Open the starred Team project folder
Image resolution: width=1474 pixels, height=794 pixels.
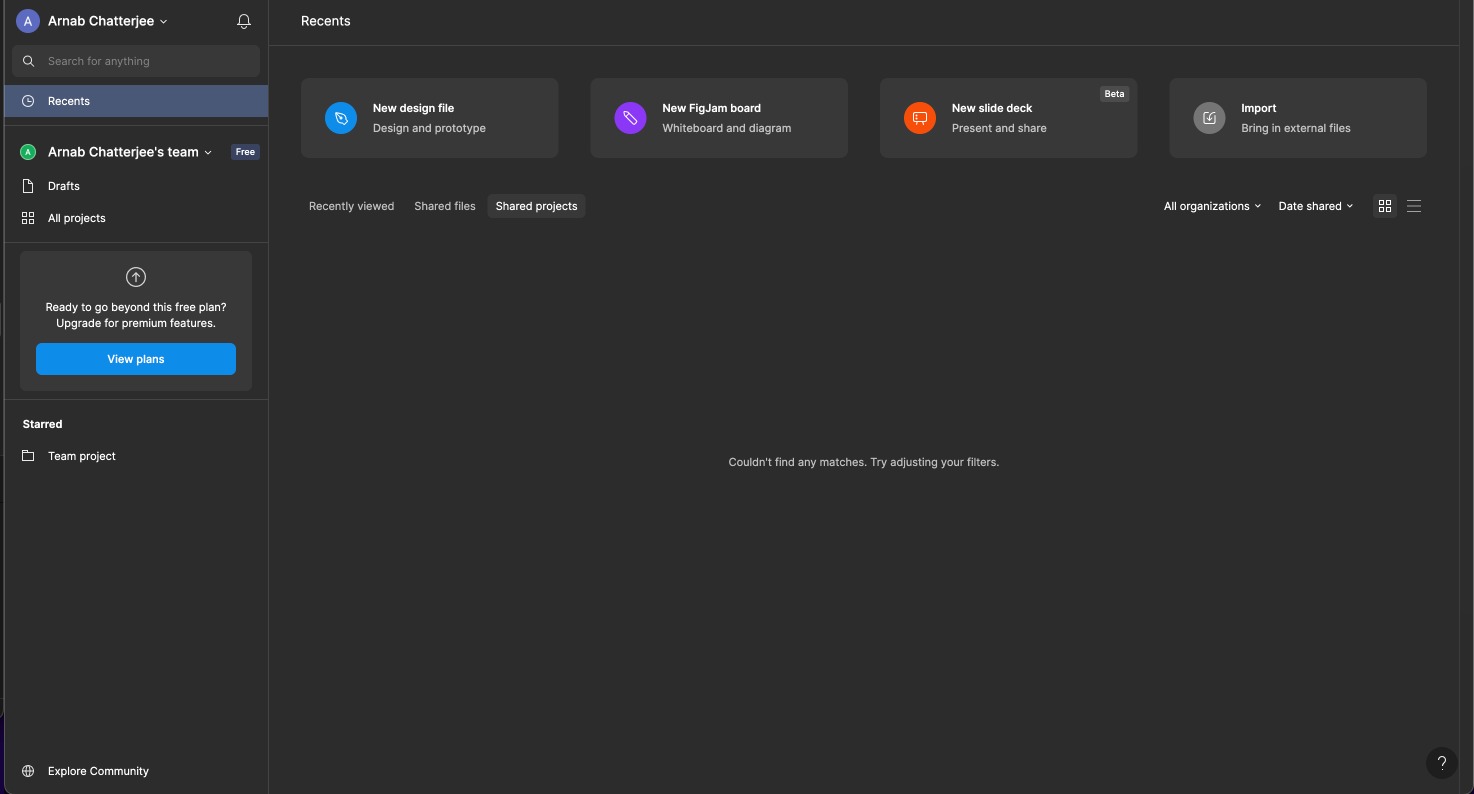point(82,456)
